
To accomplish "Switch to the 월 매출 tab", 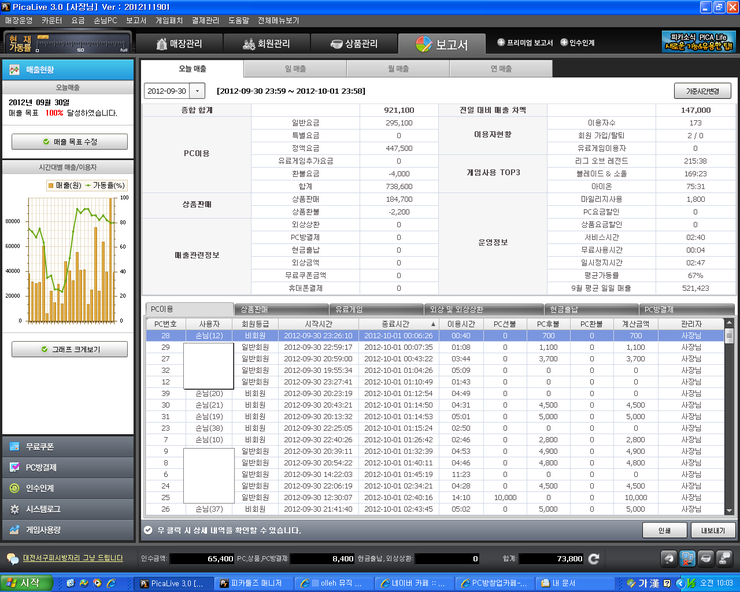I will click(398, 69).
